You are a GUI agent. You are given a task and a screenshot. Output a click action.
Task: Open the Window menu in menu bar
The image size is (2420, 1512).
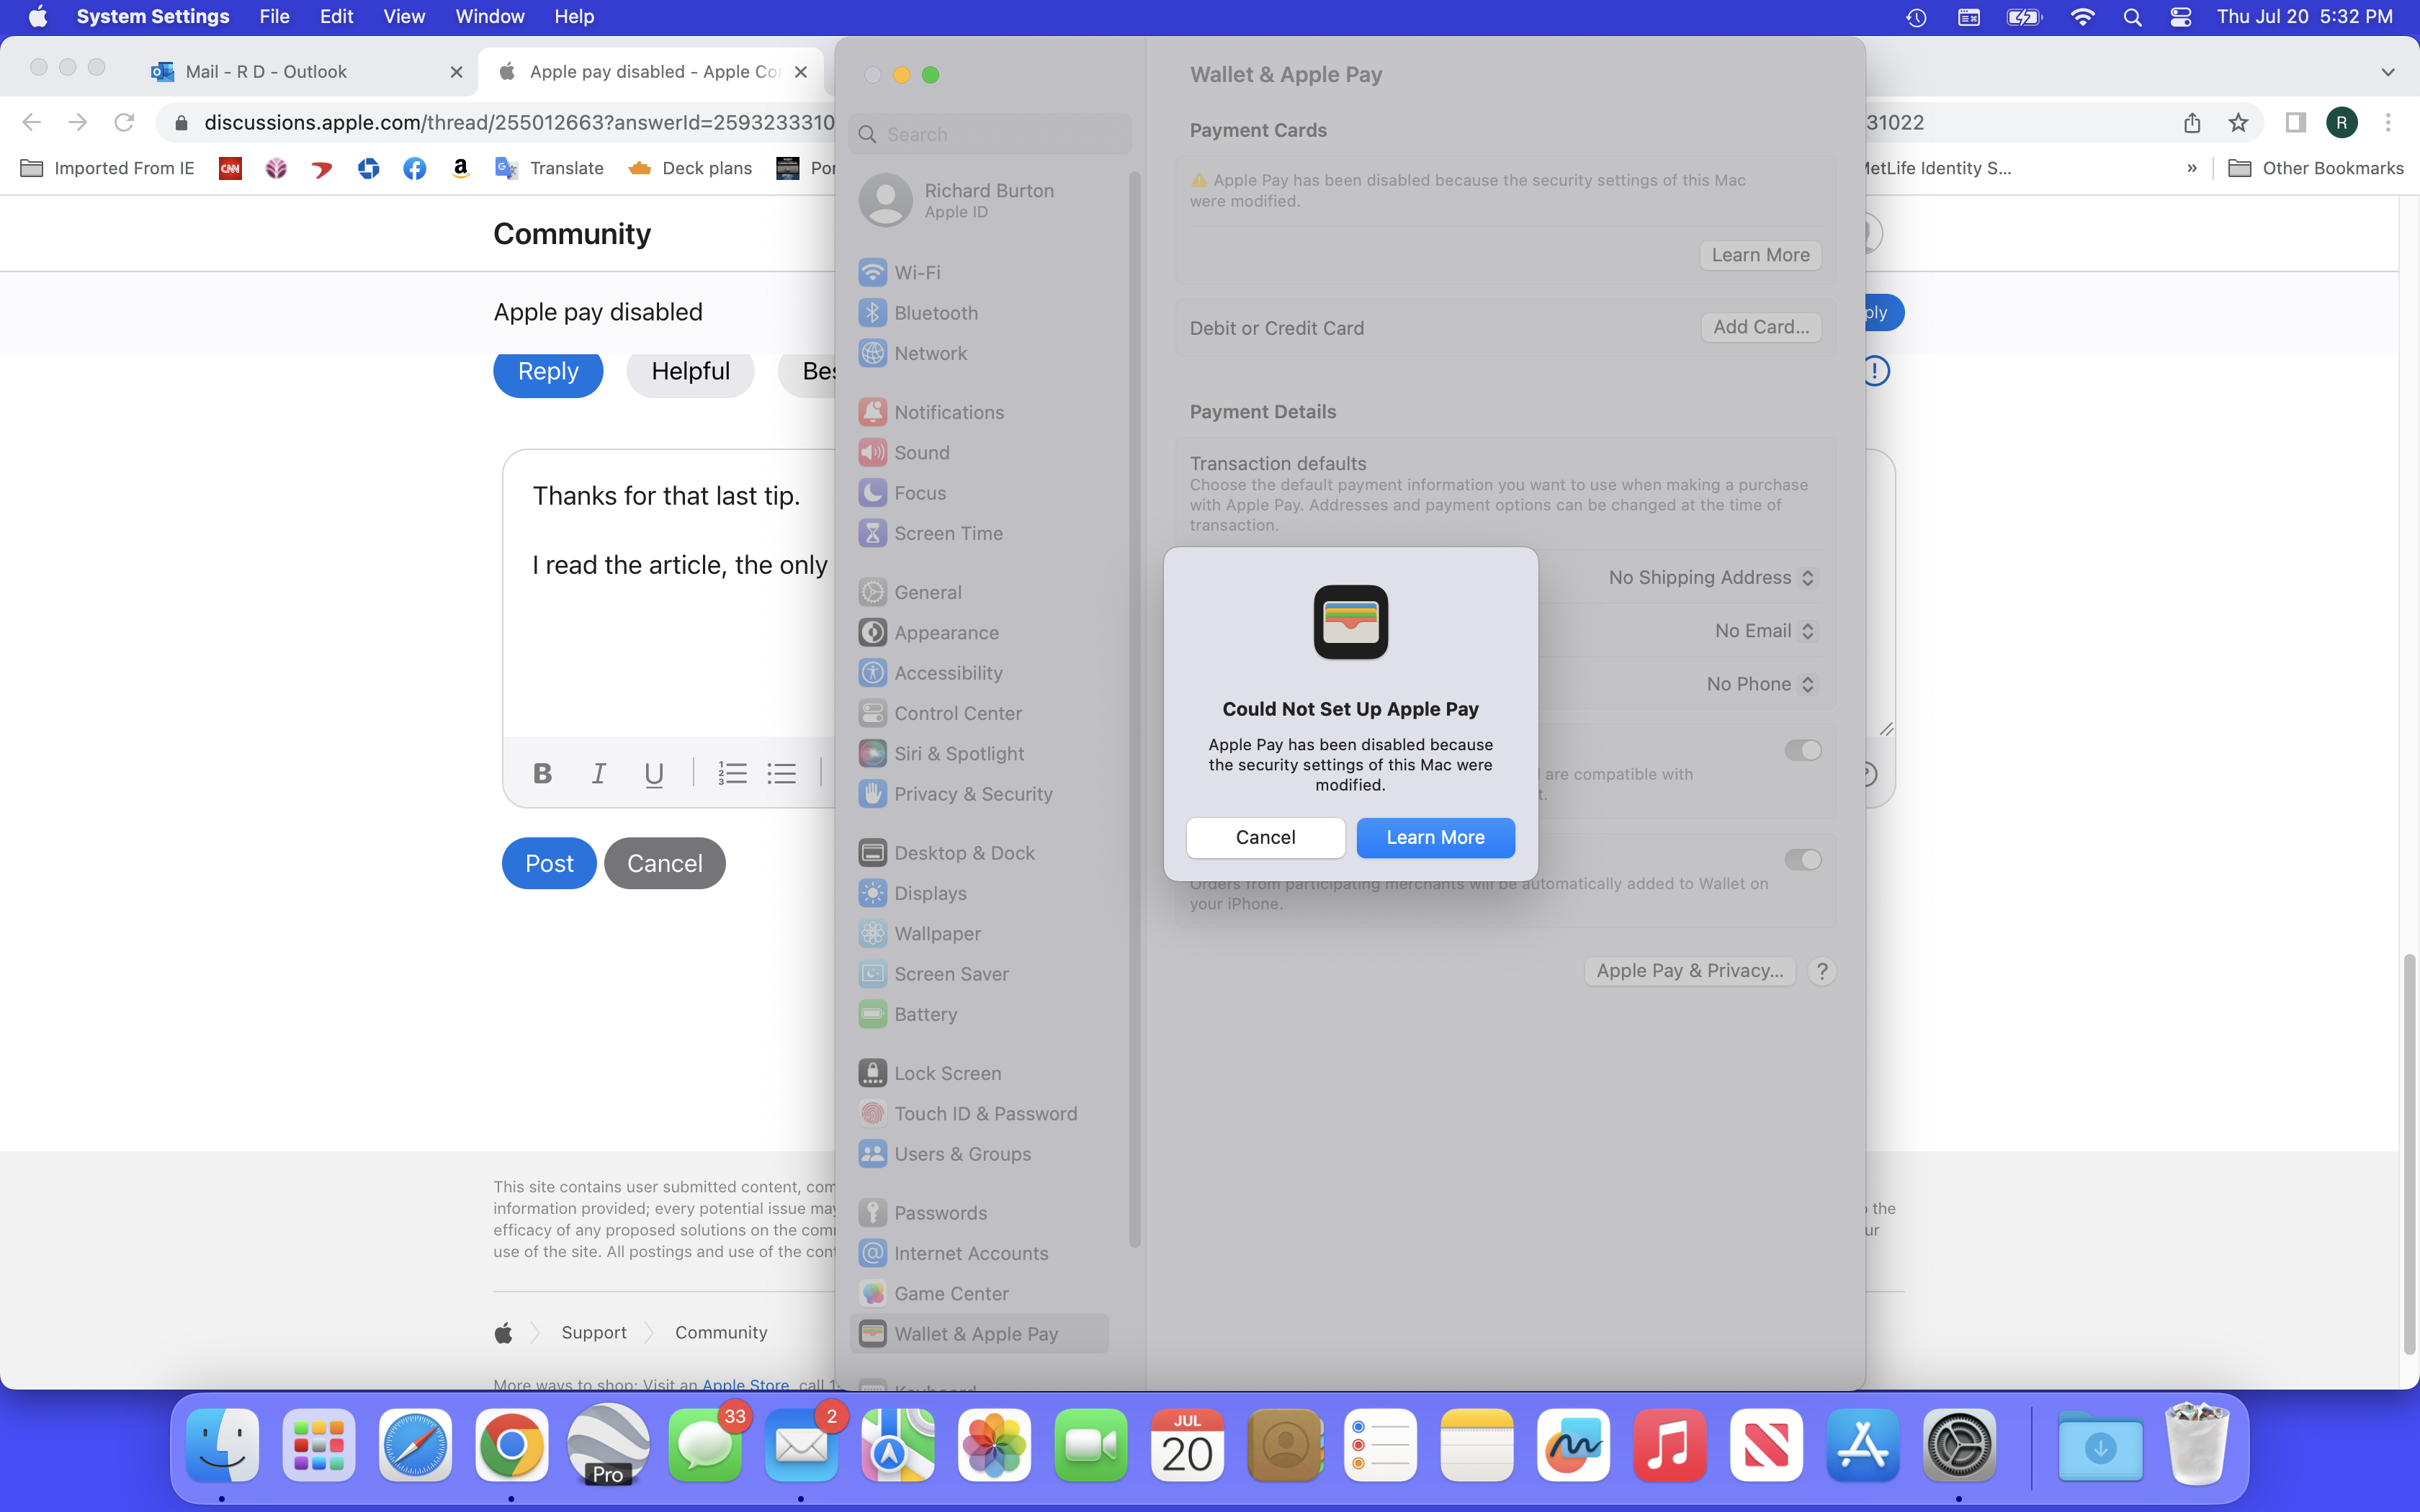pyautogui.click(x=489, y=16)
